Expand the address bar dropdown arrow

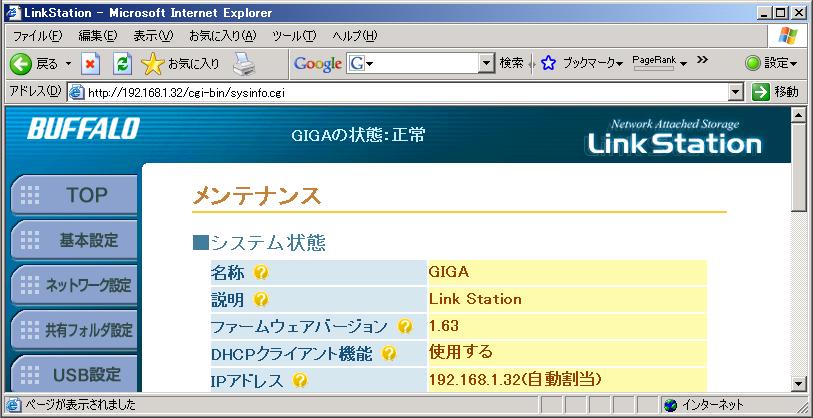[736, 93]
